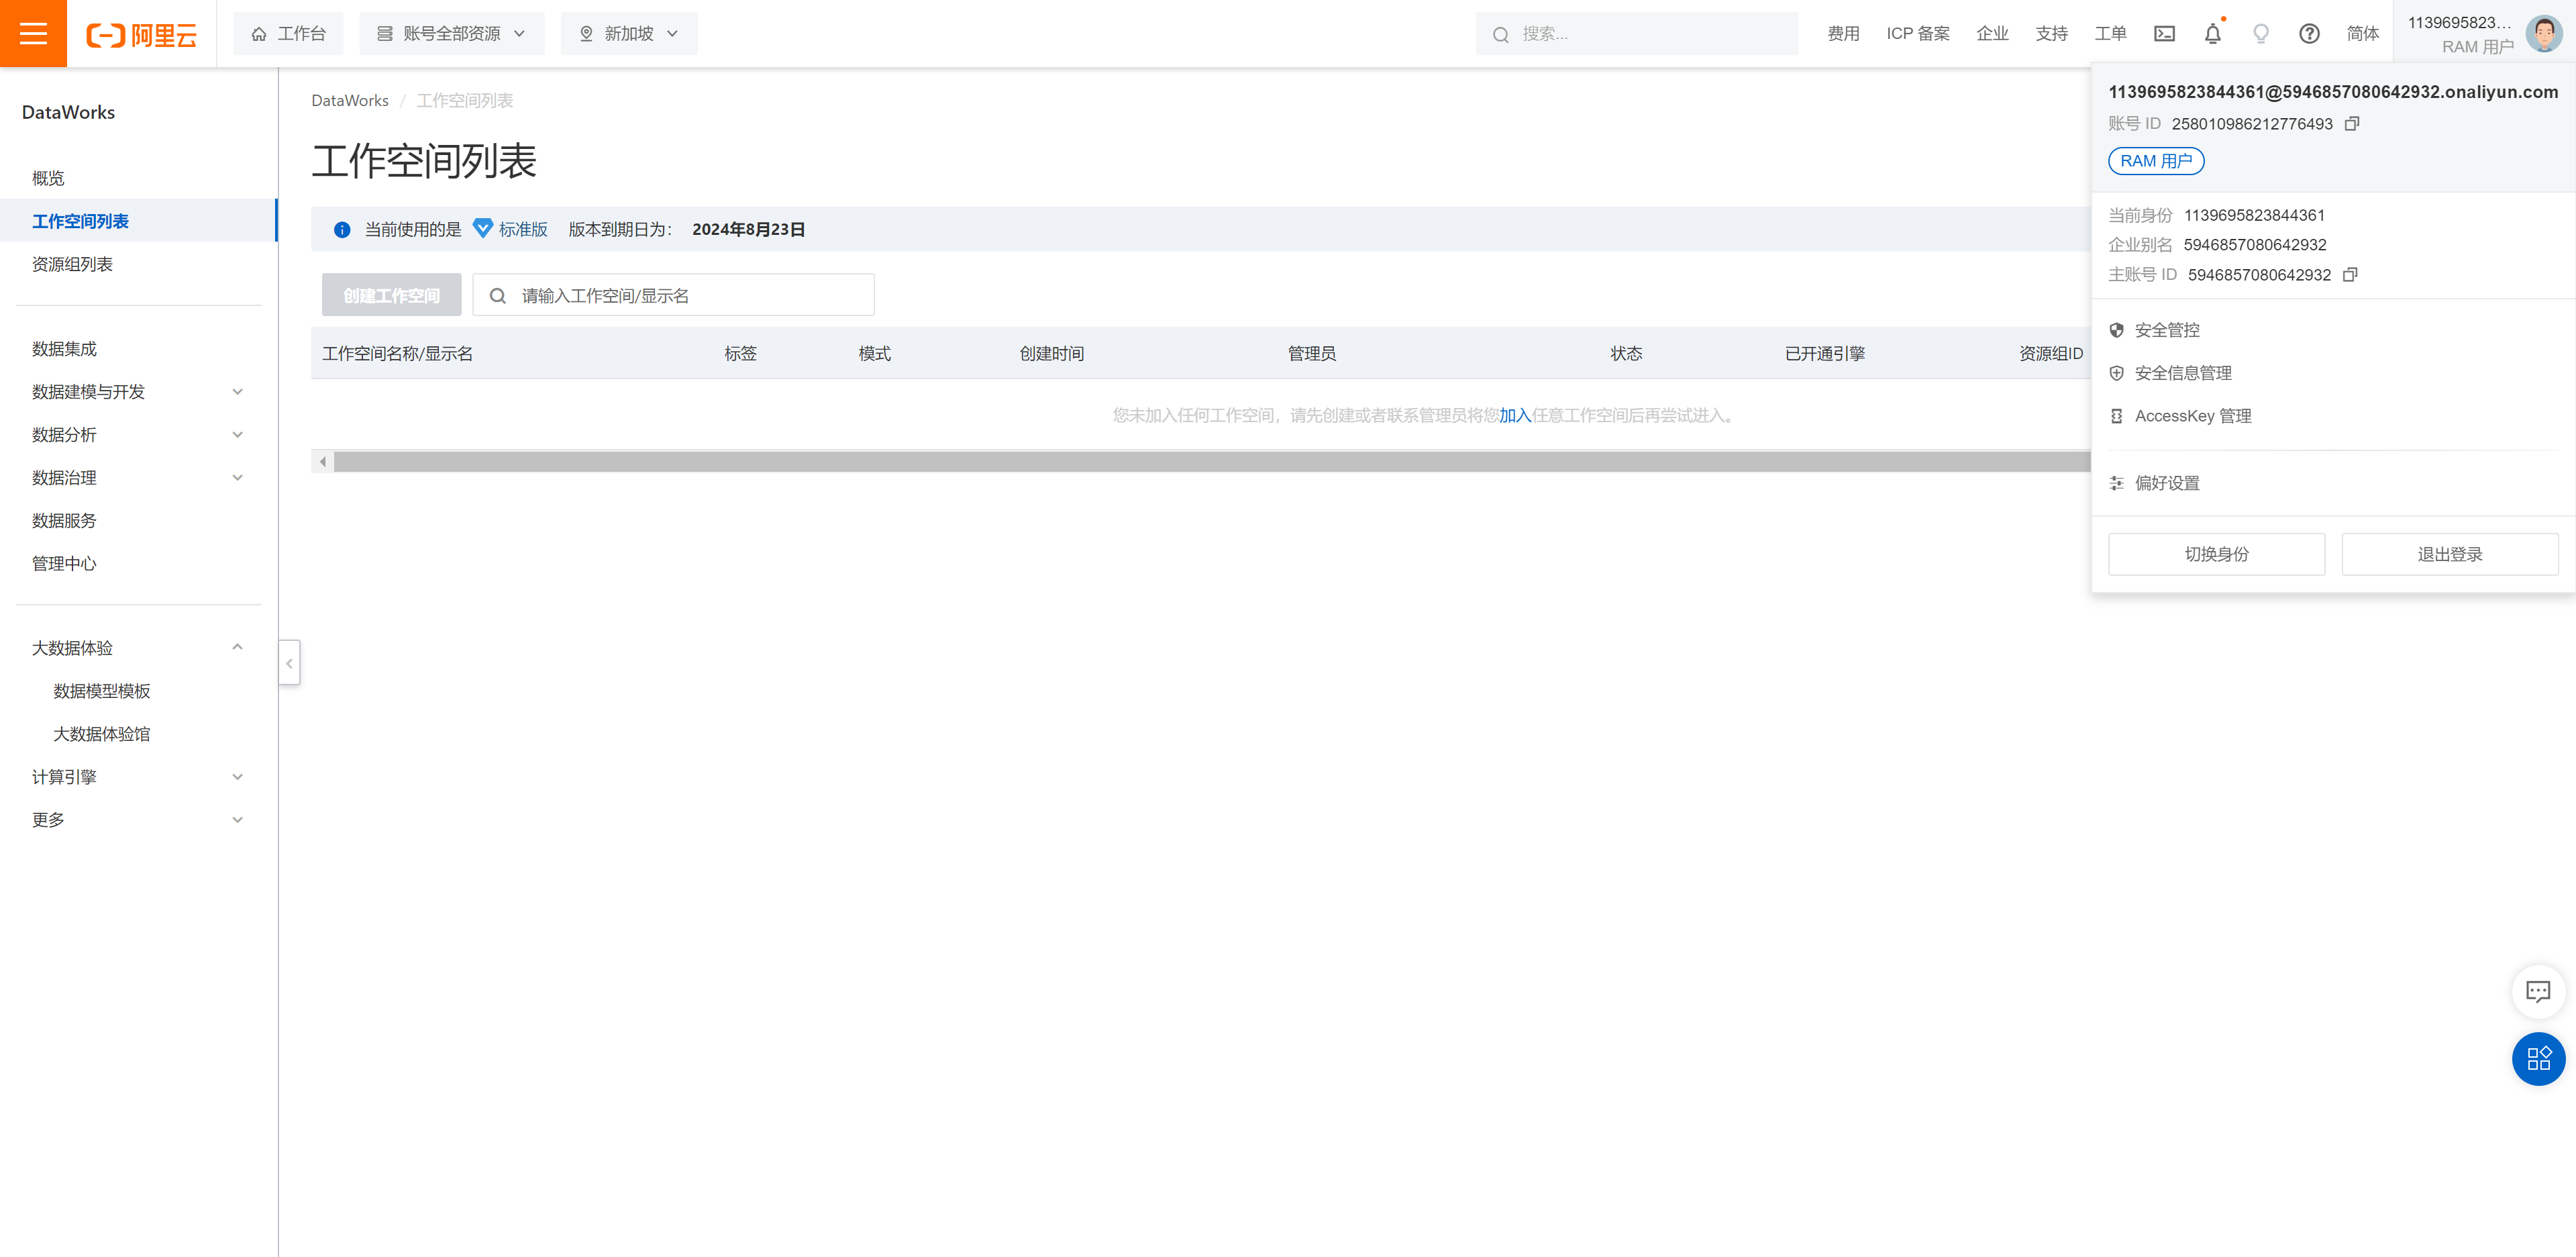The height and width of the screenshot is (1257, 2576).
Task: Open the blue floating apps button
Action: pos(2538,1058)
